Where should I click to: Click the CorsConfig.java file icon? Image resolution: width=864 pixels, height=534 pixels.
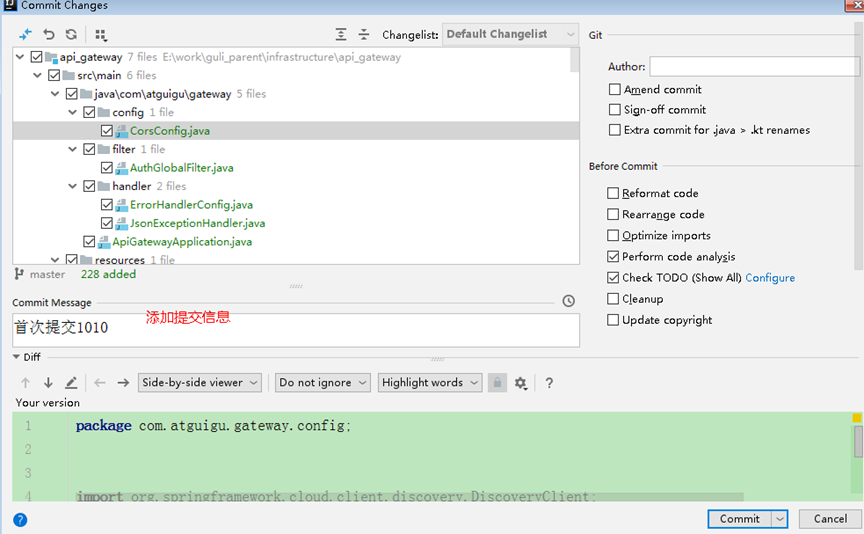pyautogui.click(x=122, y=131)
